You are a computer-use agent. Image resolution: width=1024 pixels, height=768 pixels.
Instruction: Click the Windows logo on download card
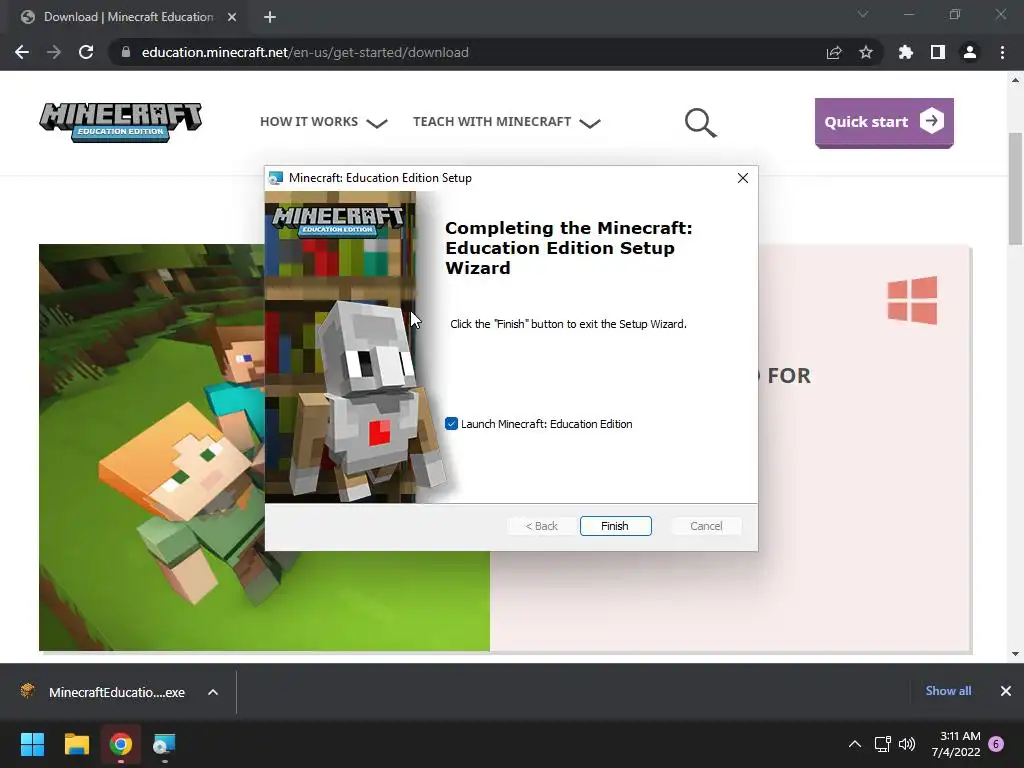(x=912, y=300)
